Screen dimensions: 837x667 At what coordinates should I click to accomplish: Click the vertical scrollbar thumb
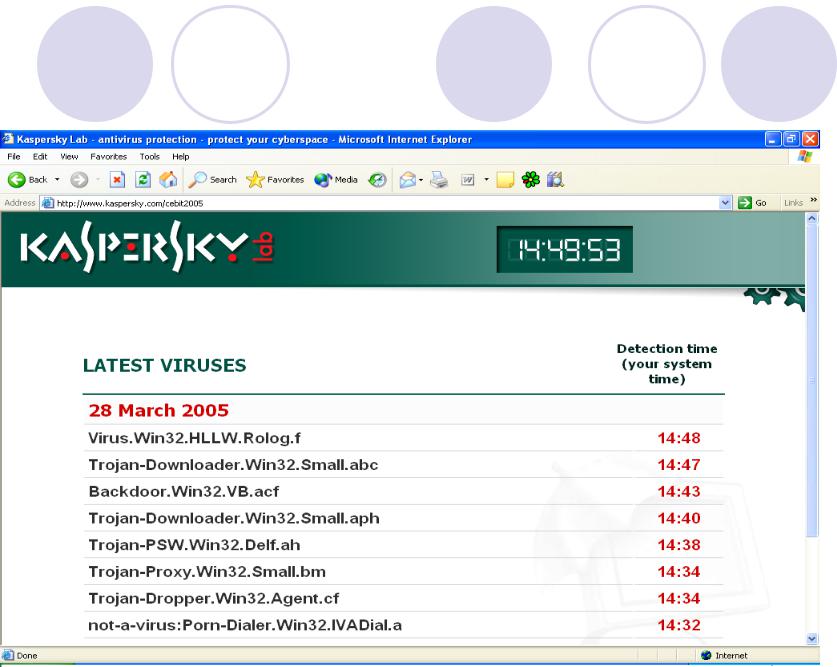[812, 380]
